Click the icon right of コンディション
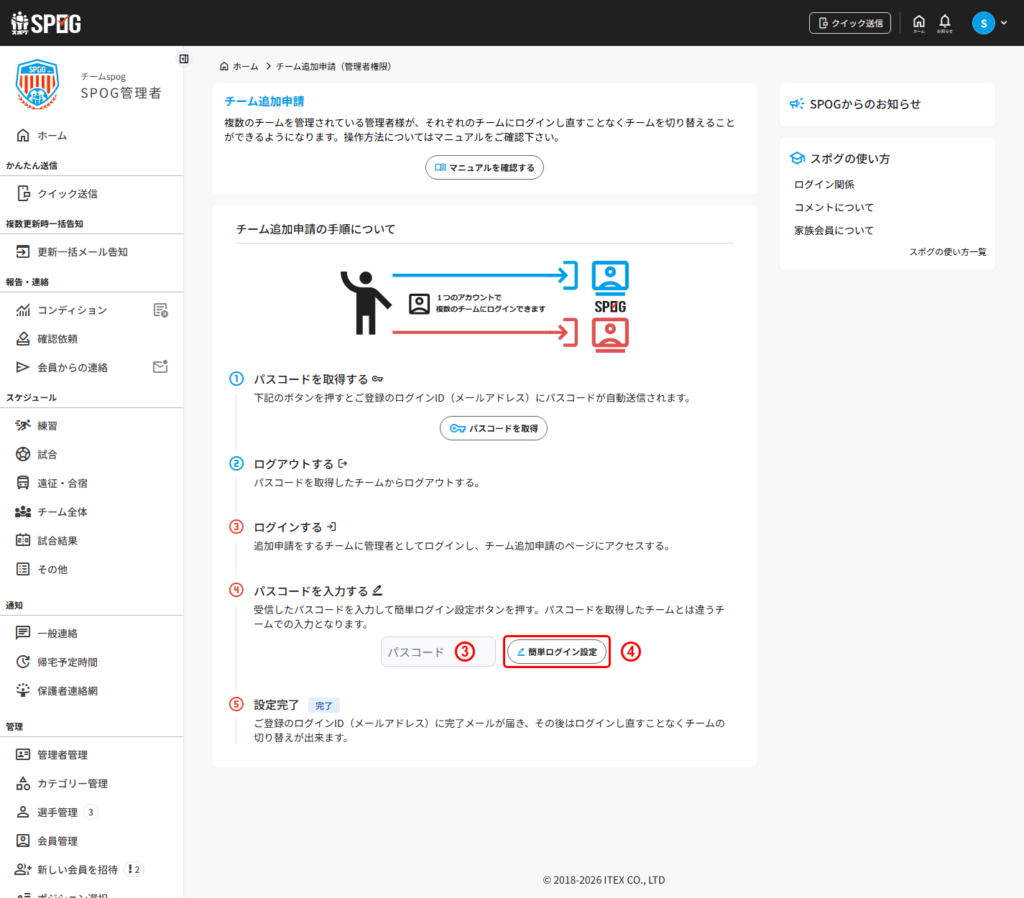The height and width of the screenshot is (898, 1024). (x=161, y=310)
